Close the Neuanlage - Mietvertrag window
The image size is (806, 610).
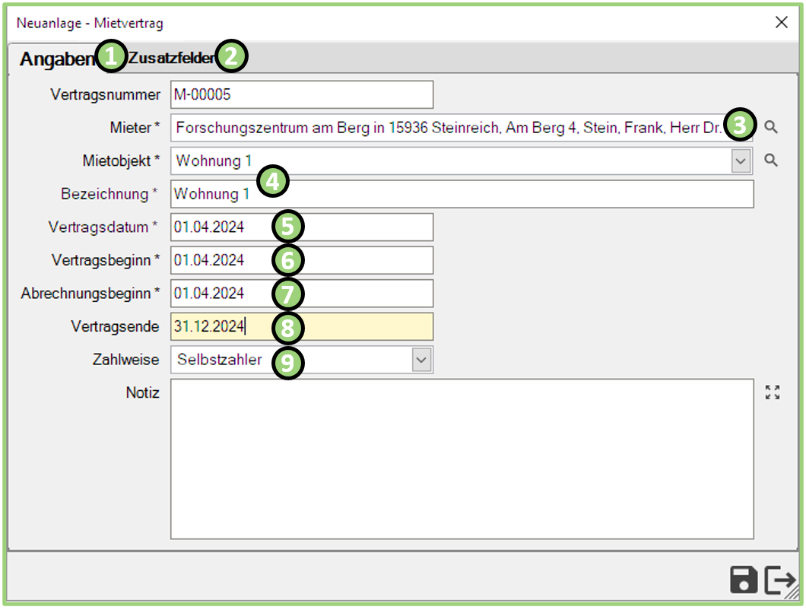781,22
